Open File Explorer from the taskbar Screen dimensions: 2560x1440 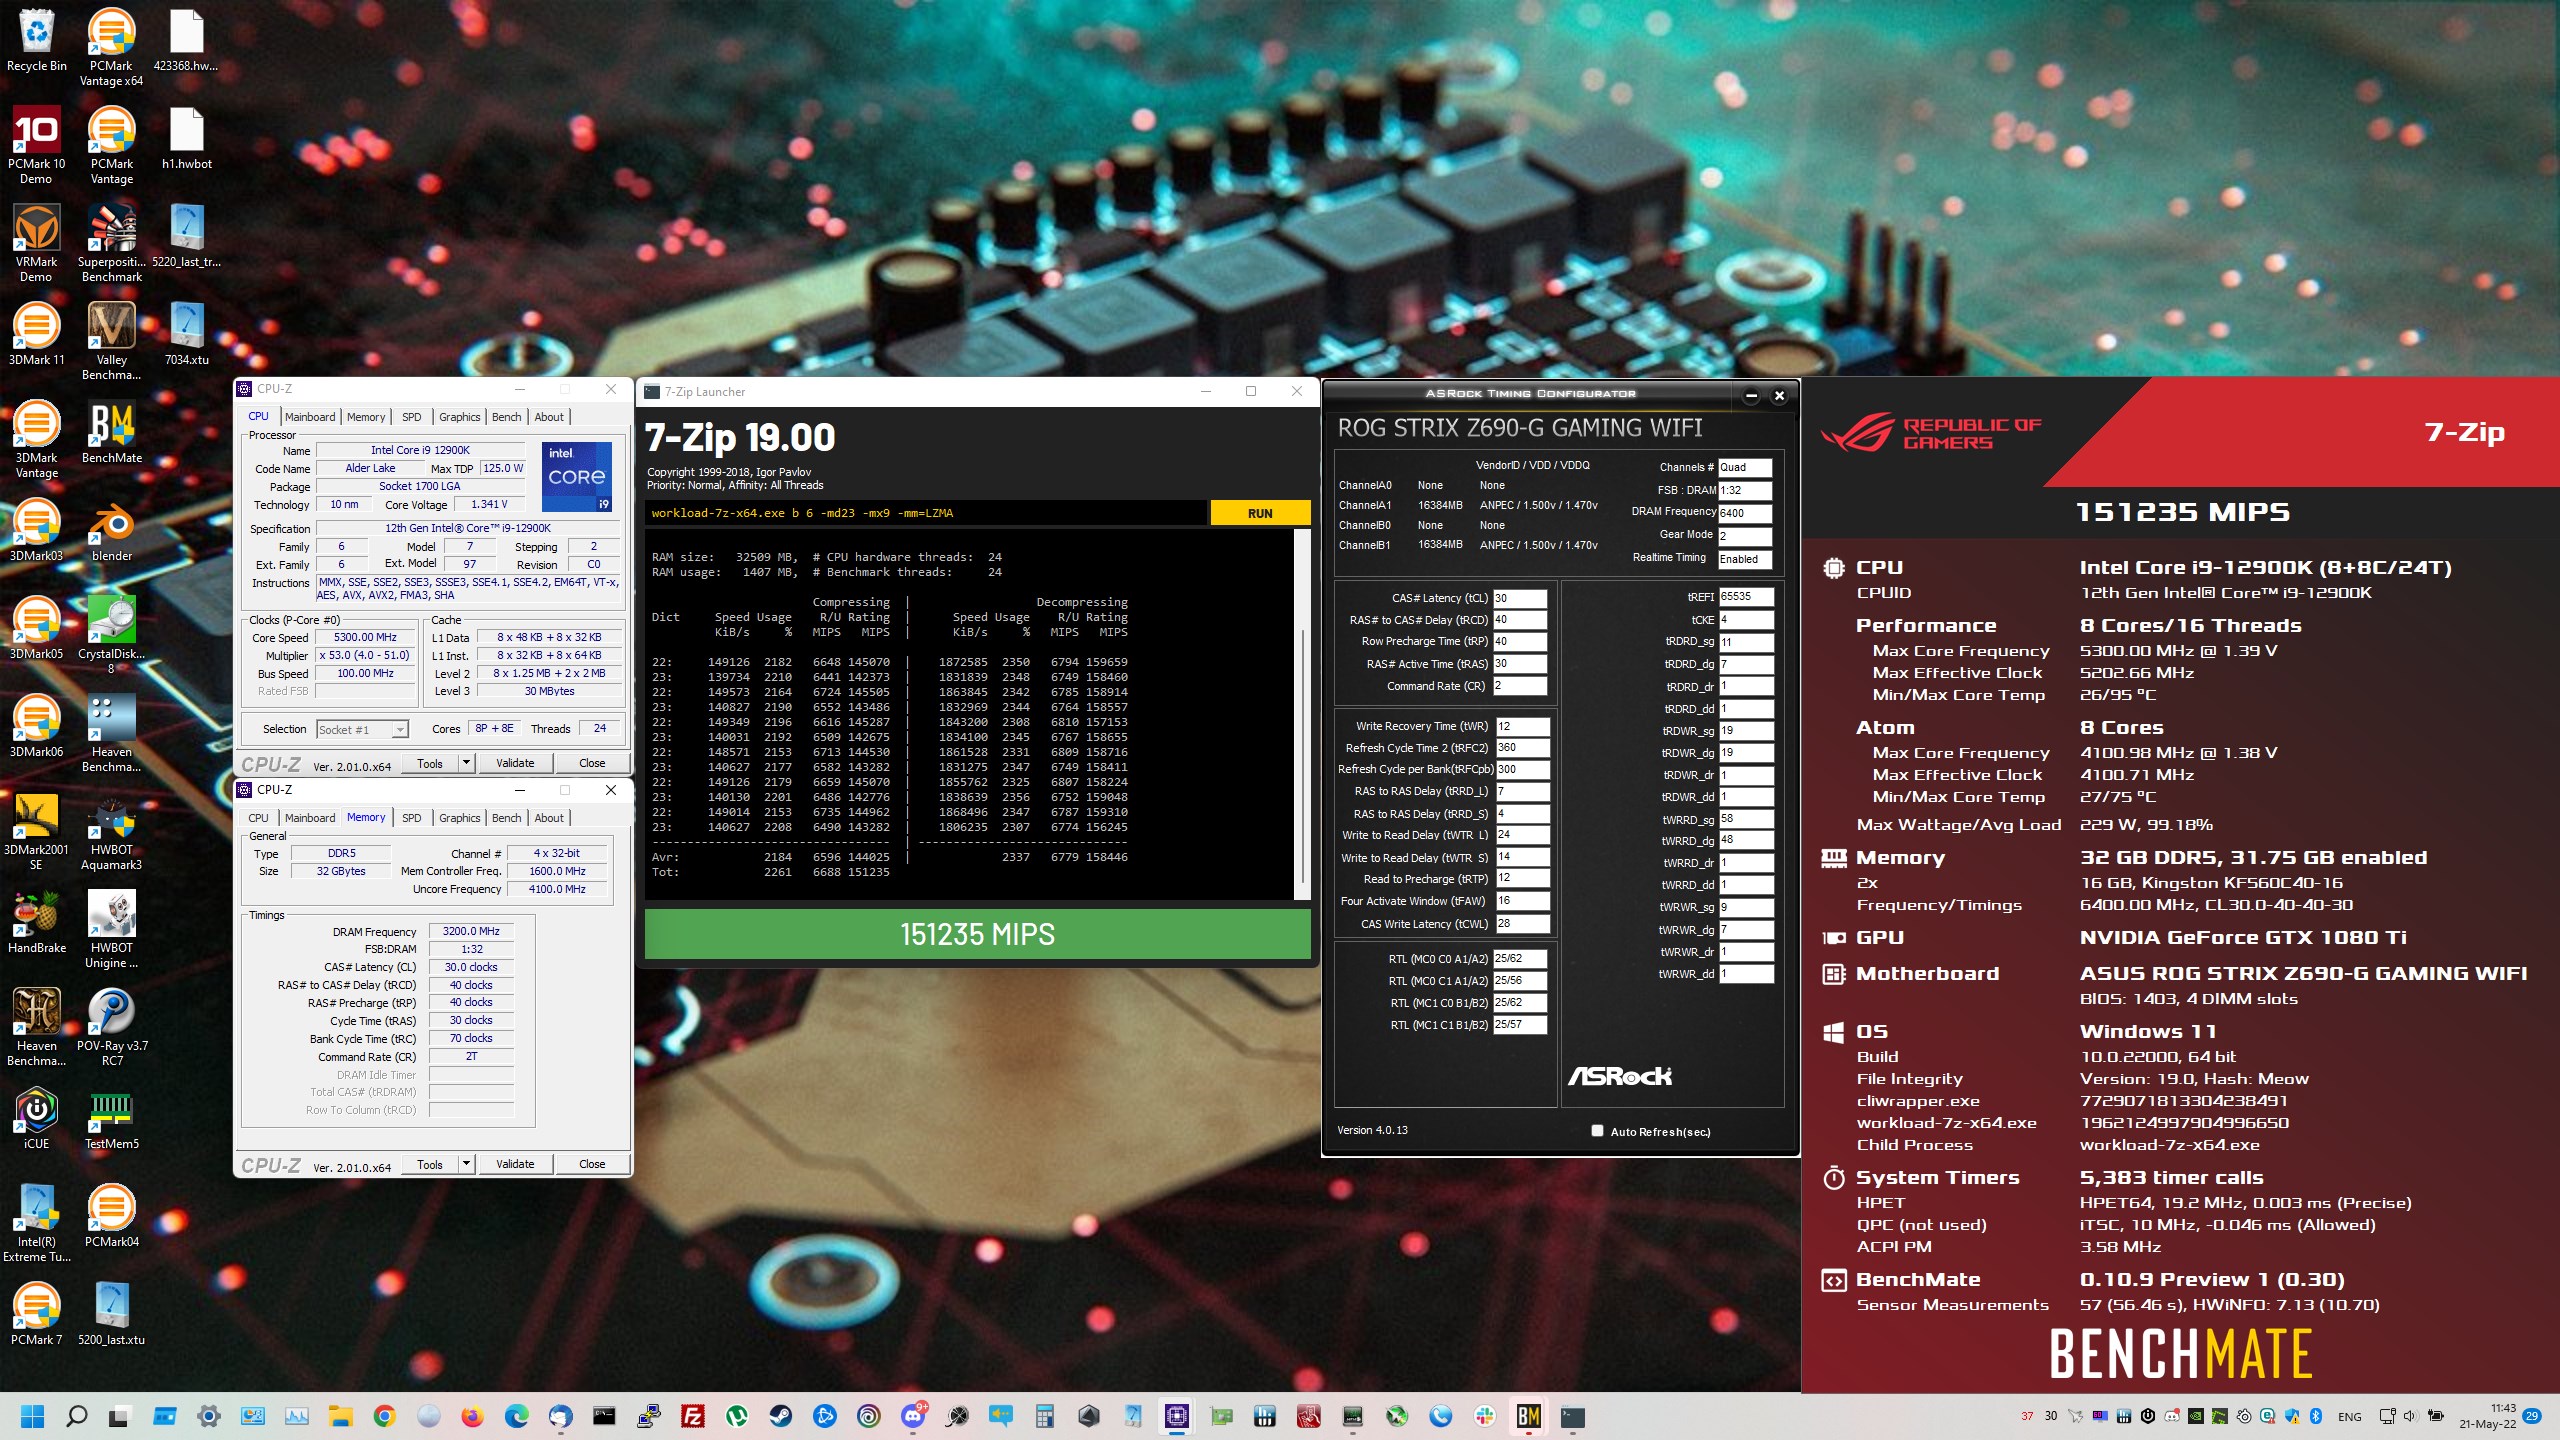pyautogui.click(x=340, y=1416)
